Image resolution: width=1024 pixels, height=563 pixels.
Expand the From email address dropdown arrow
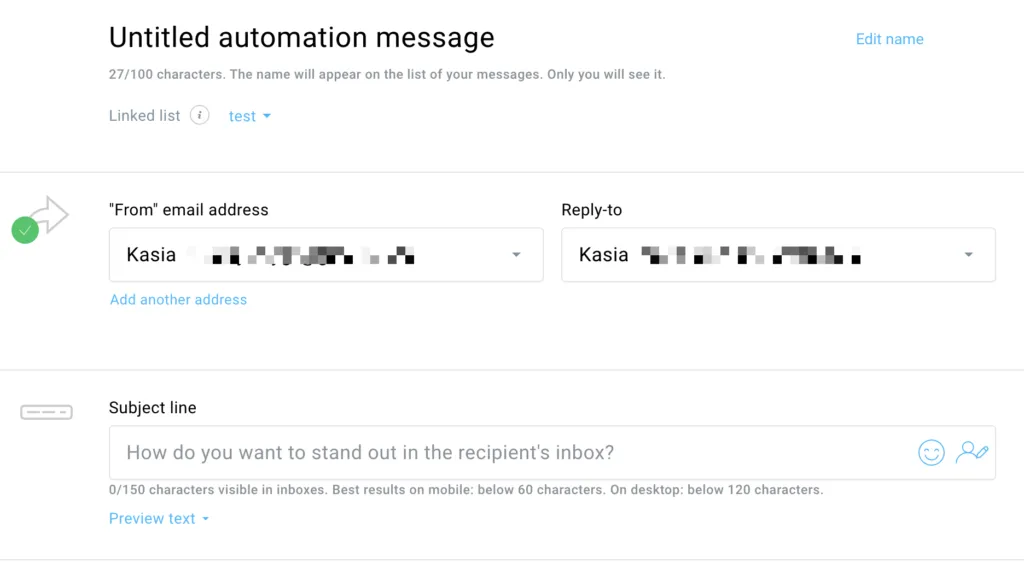click(x=516, y=255)
